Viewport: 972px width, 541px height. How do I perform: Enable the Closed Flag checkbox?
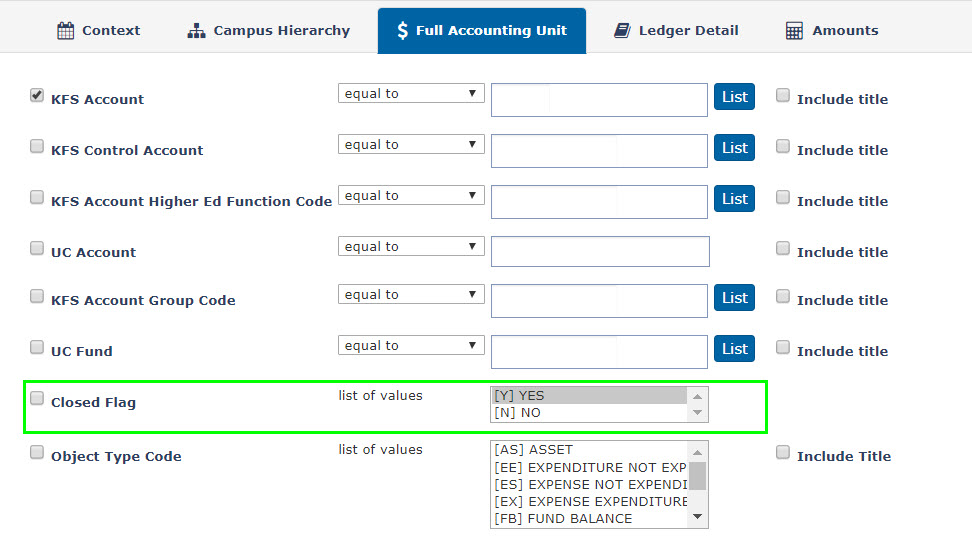(37, 398)
